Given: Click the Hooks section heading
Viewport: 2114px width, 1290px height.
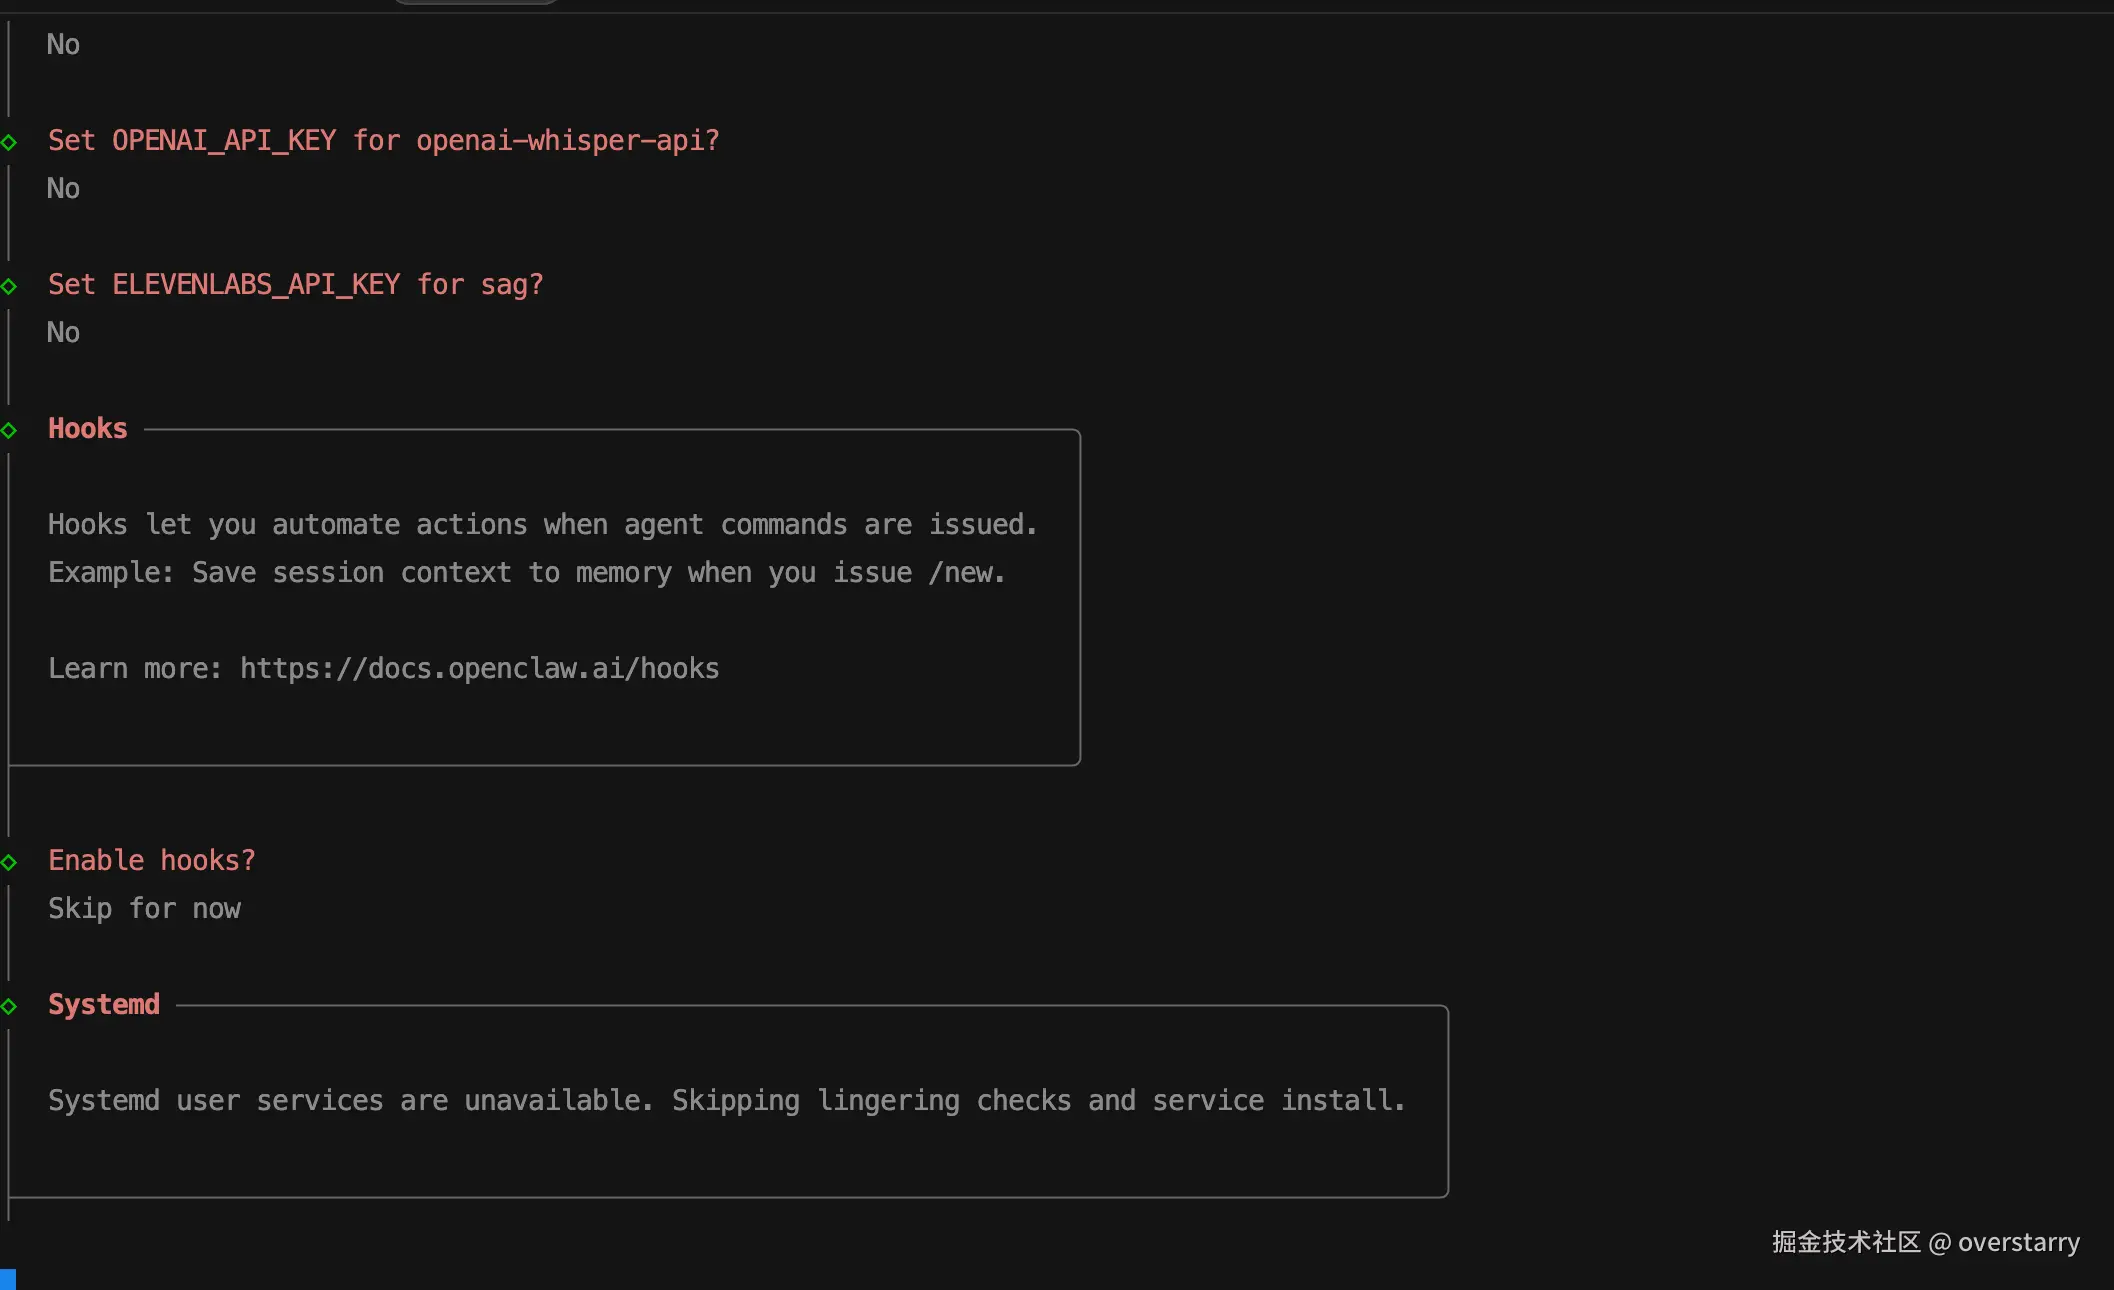Looking at the screenshot, I should [88, 428].
